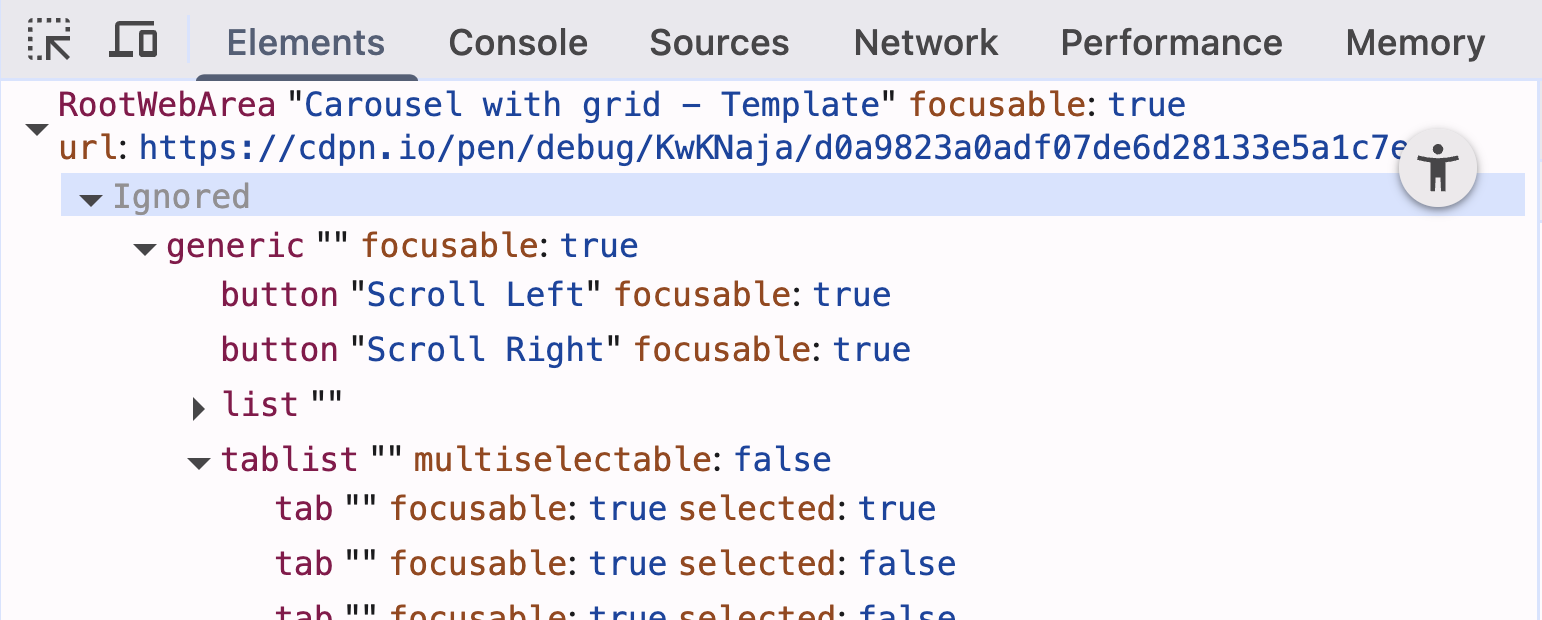The width and height of the screenshot is (1542, 620).
Task: Select the Scroll Left button node
Action: [450, 294]
